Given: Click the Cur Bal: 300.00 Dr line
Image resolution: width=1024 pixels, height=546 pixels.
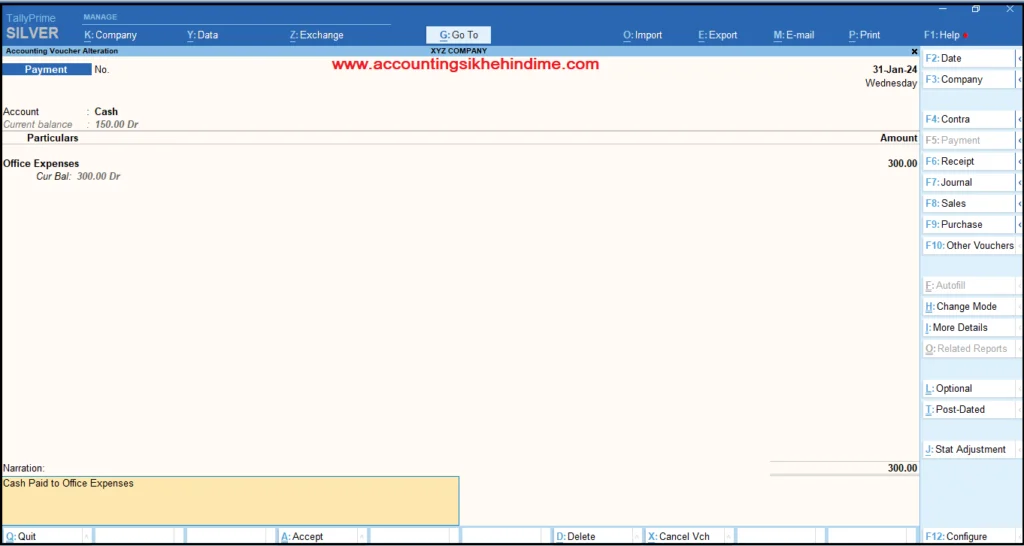Looking at the screenshot, I should coord(78,176).
